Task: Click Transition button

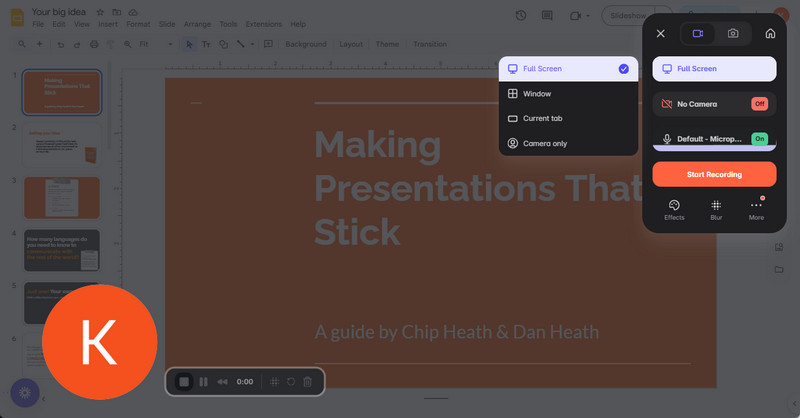Action: click(430, 44)
